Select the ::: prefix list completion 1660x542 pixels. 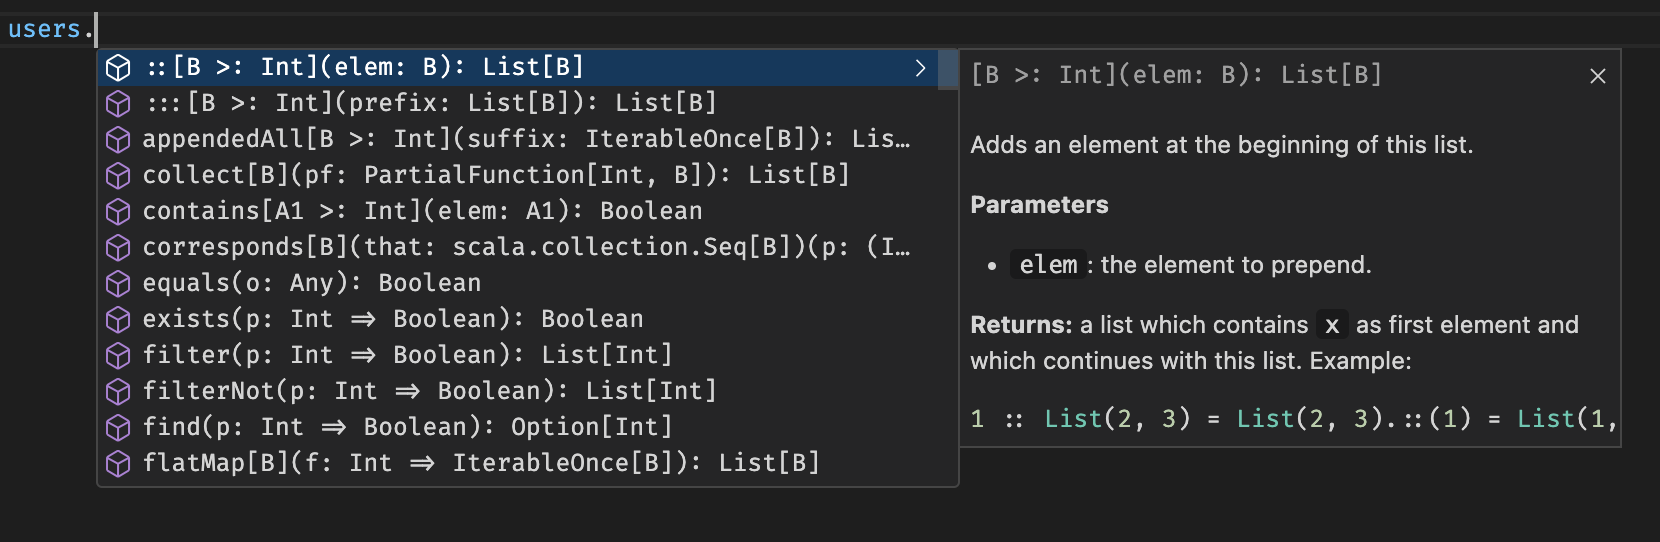[x=430, y=103]
